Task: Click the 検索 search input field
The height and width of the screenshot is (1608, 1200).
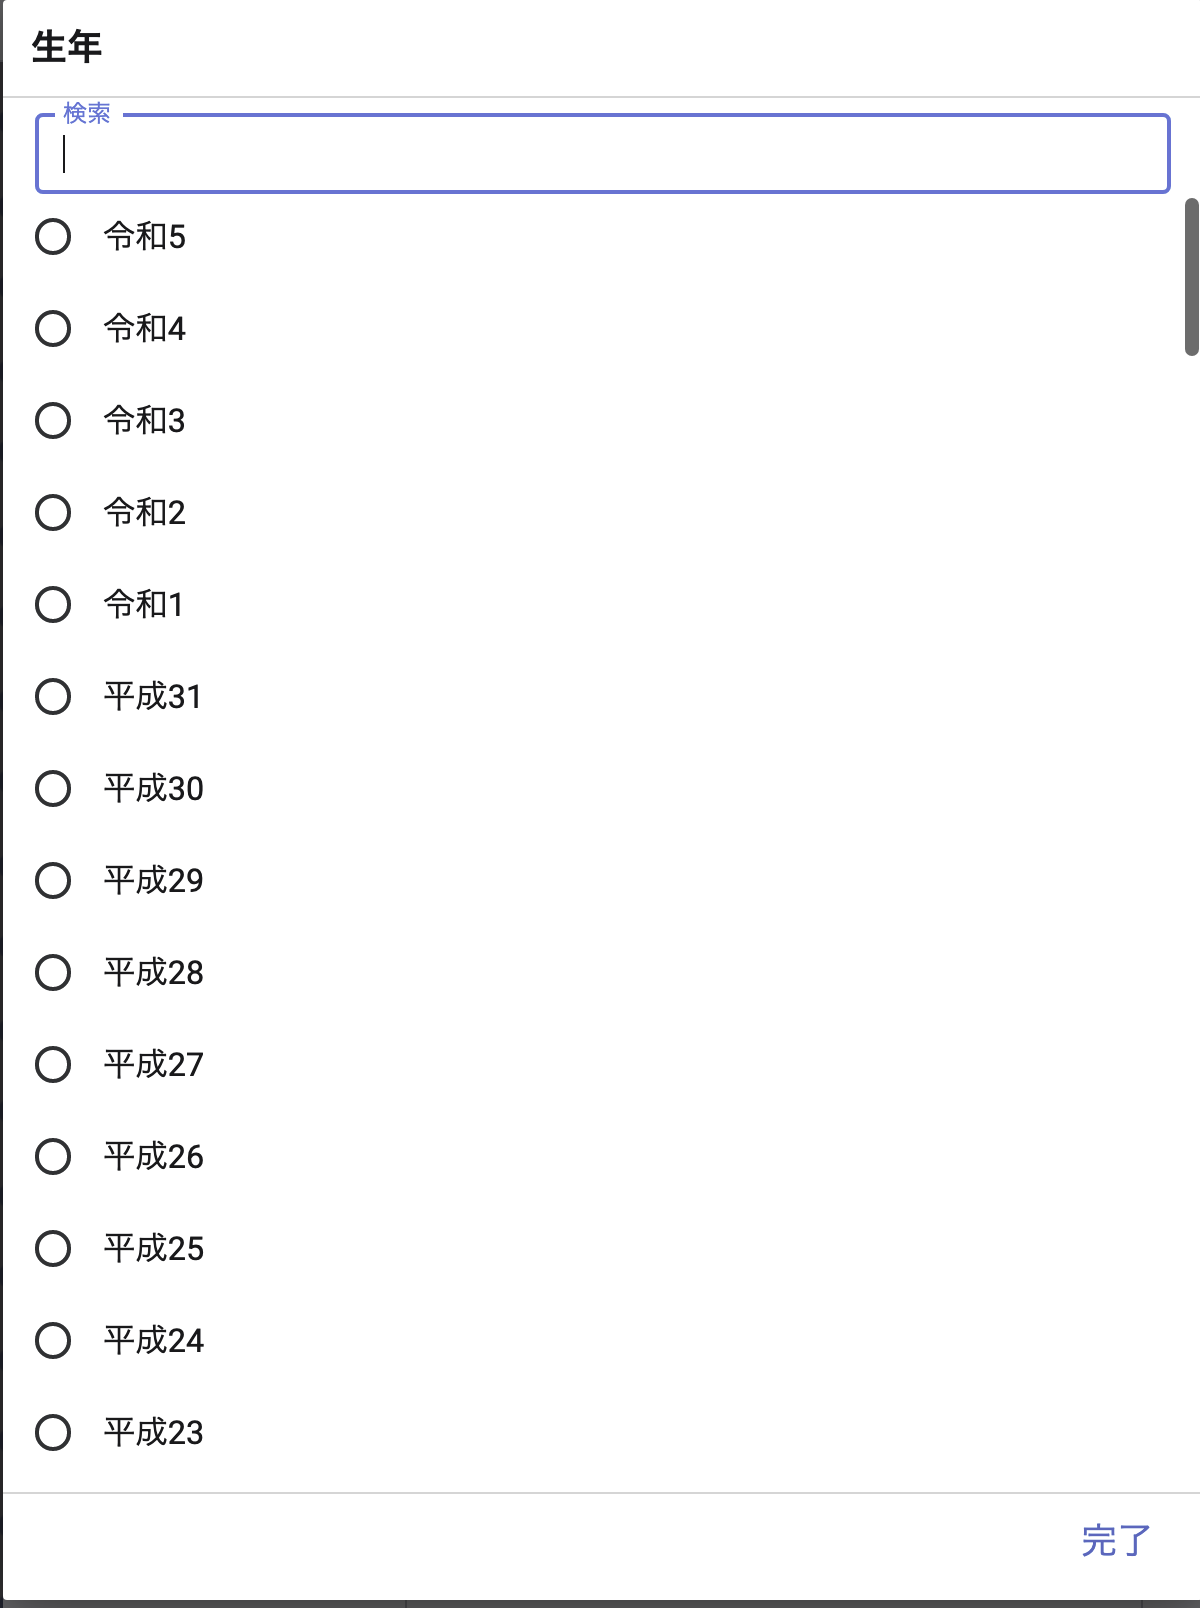Action: 602,155
